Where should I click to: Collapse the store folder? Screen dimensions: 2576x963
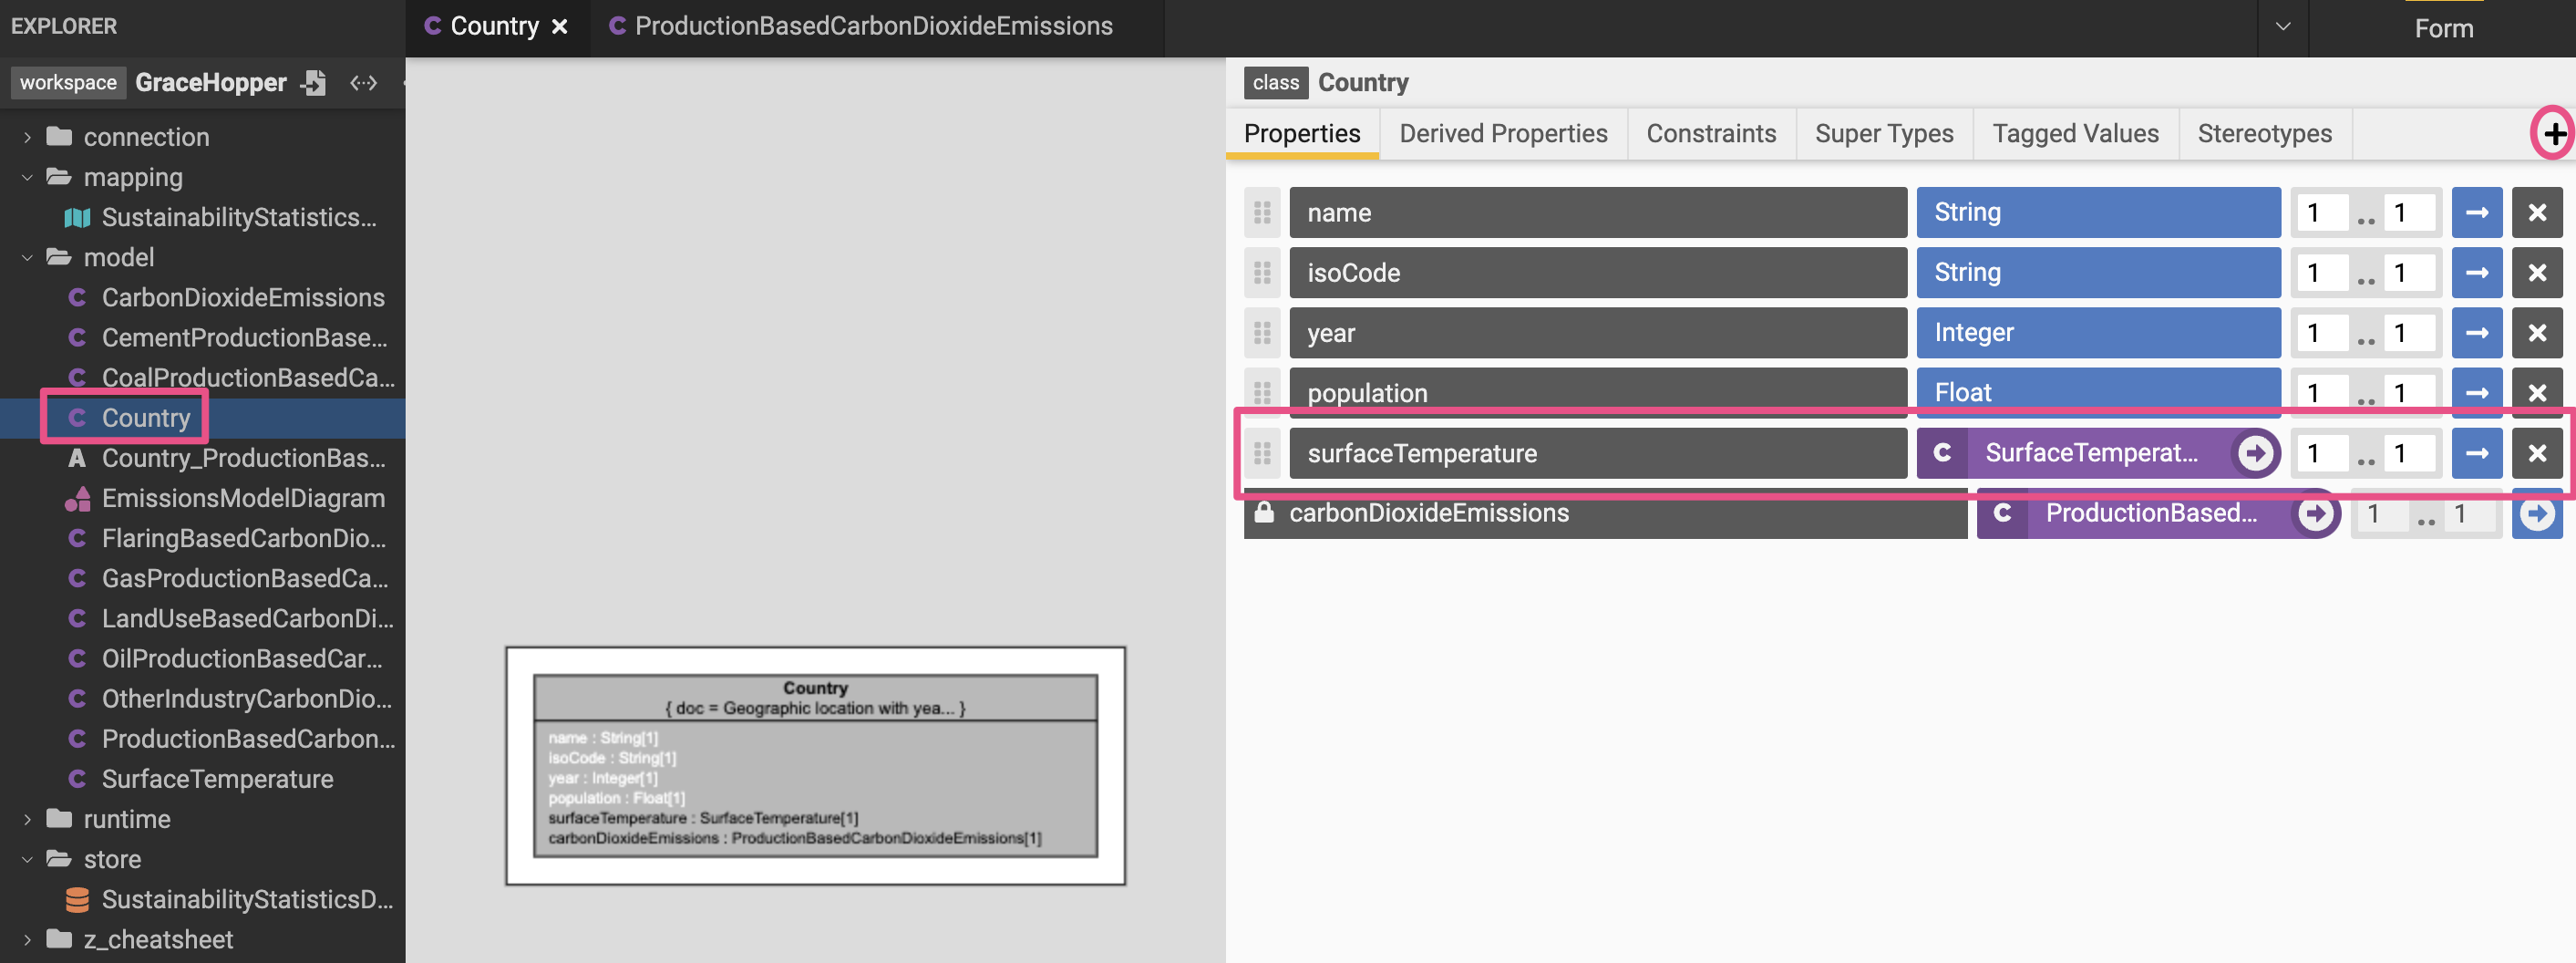click(x=27, y=859)
